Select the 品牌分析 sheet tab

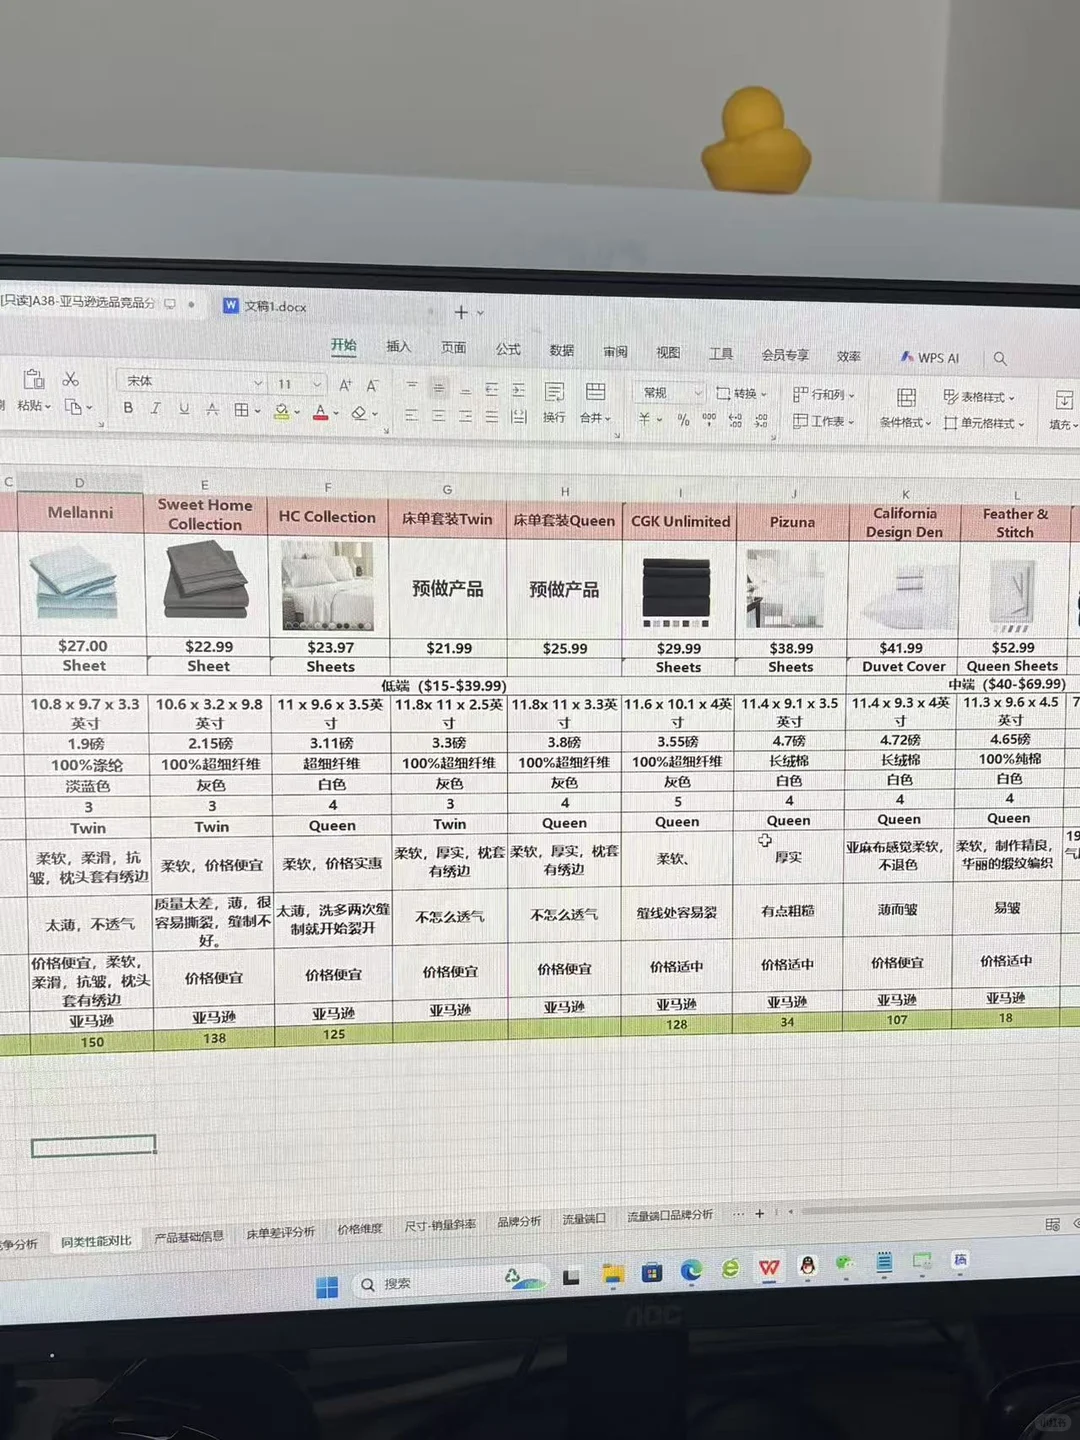[x=519, y=1221]
